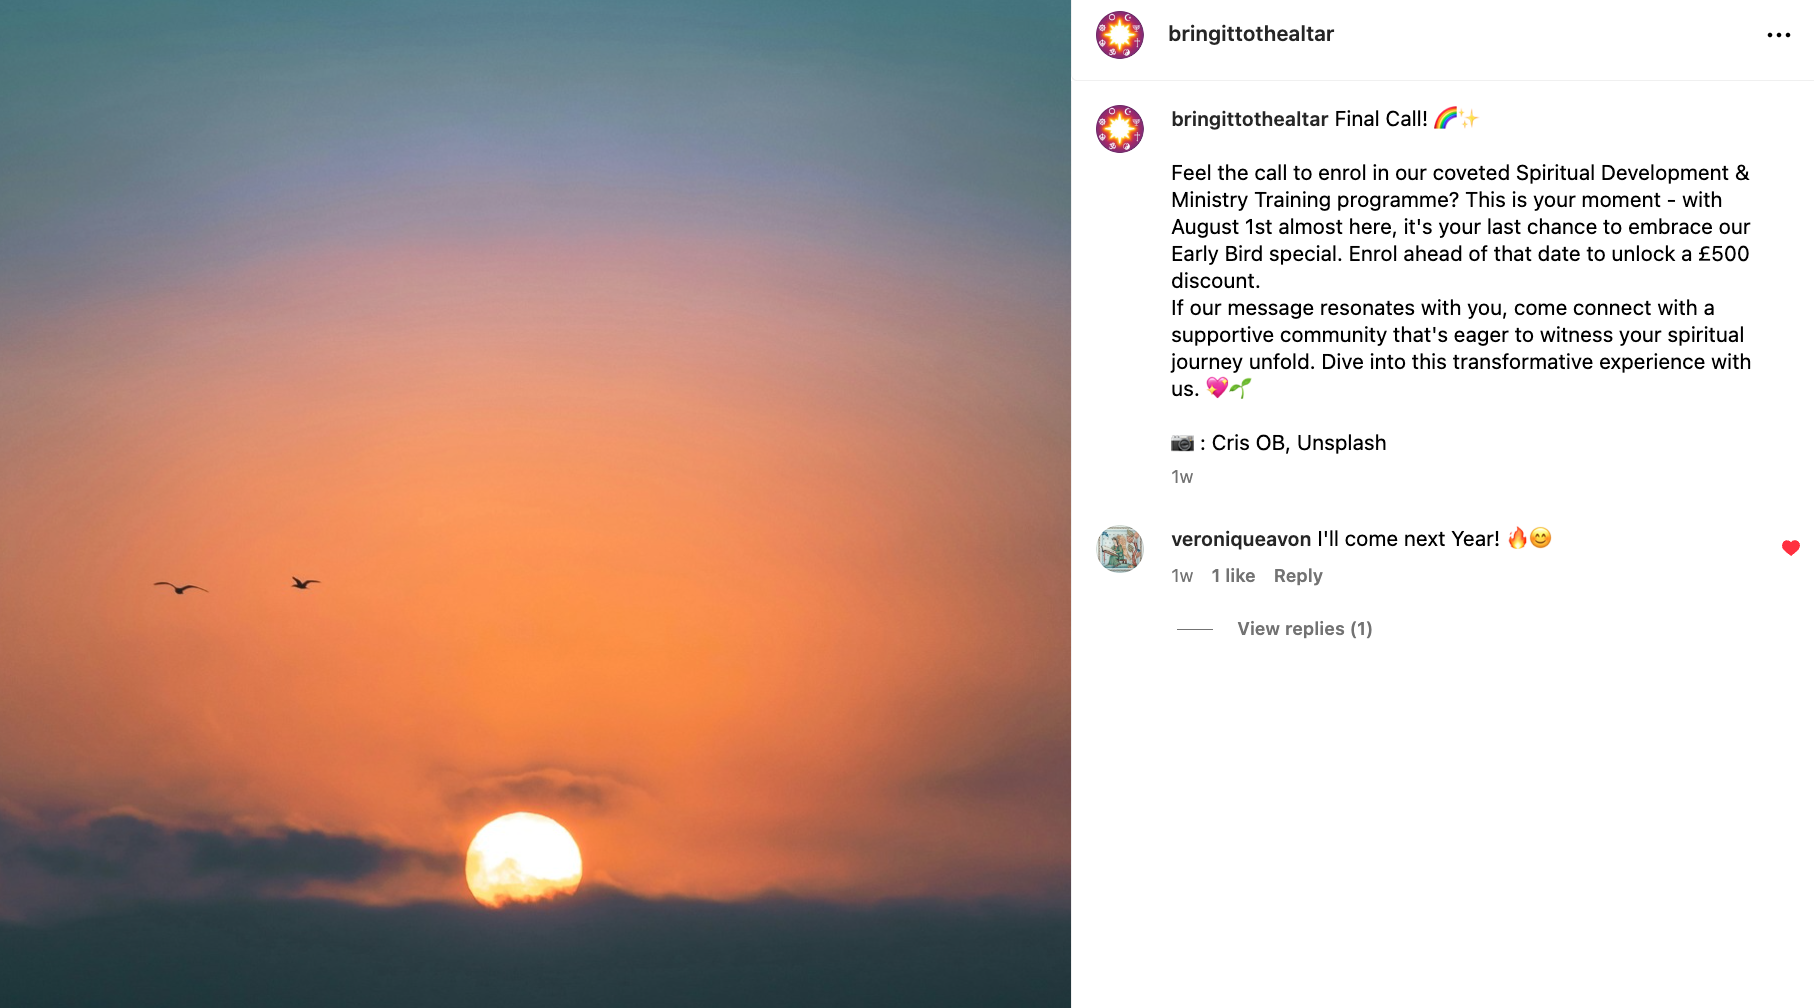This screenshot has width=1814, height=1008.
Task: Open veroniqueavon's profile picture
Action: (1120, 549)
